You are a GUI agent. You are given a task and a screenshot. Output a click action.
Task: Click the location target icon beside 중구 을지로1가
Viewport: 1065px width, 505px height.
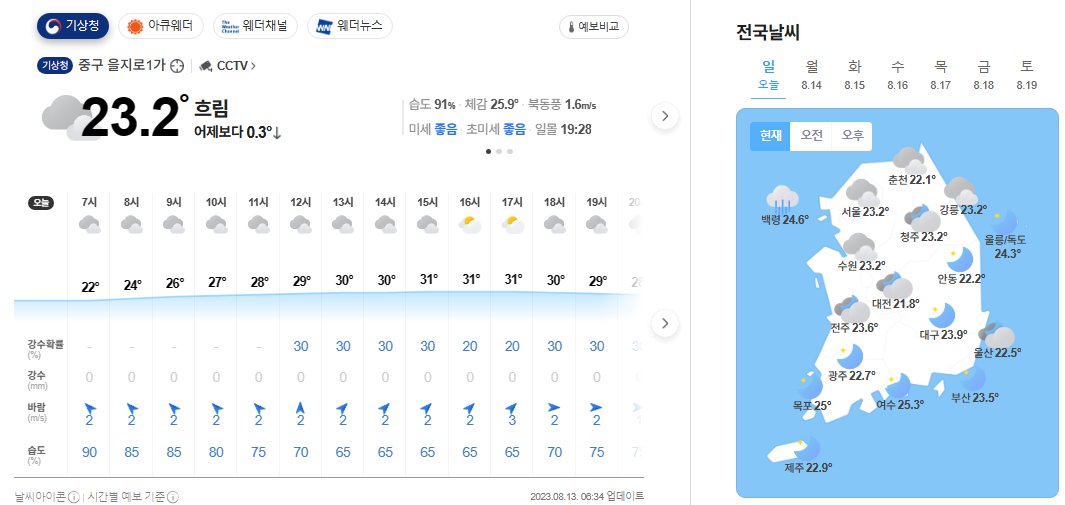pos(178,66)
